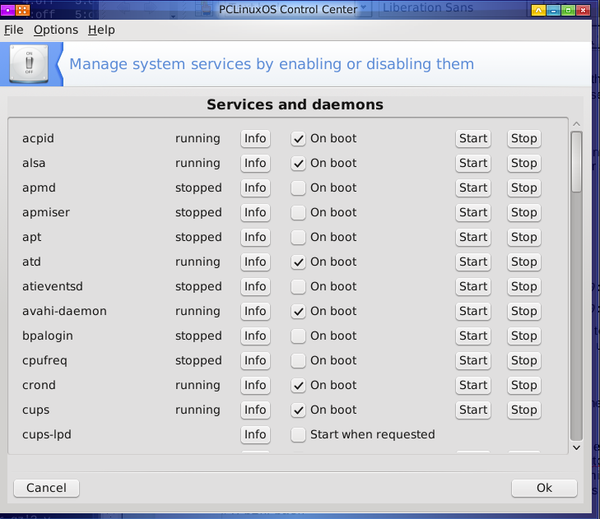Stop the alsa service

[524, 163]
